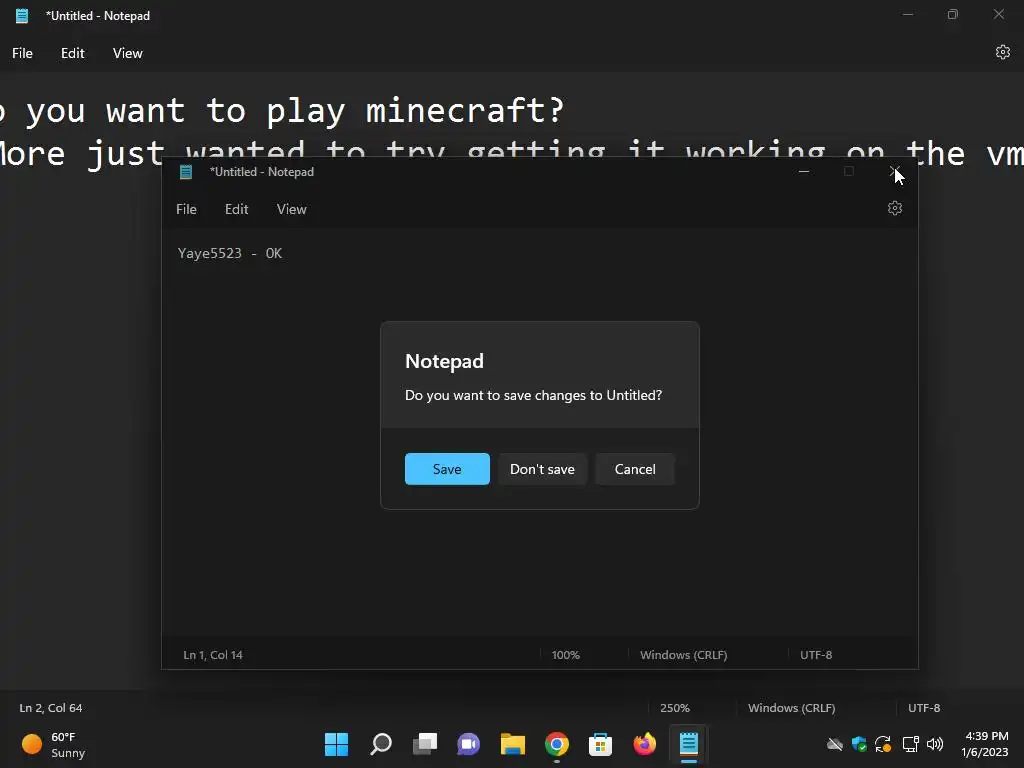Click UTF-8 in front window status bar
The height and width of the screenshot is (768, 1024).
tap(816, 654)
